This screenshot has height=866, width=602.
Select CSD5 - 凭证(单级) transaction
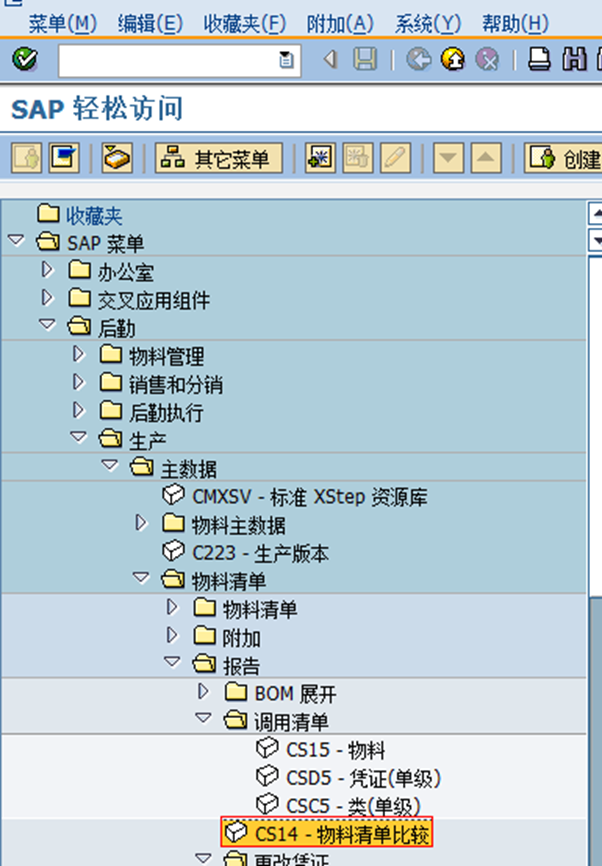(x=363, y=778)
